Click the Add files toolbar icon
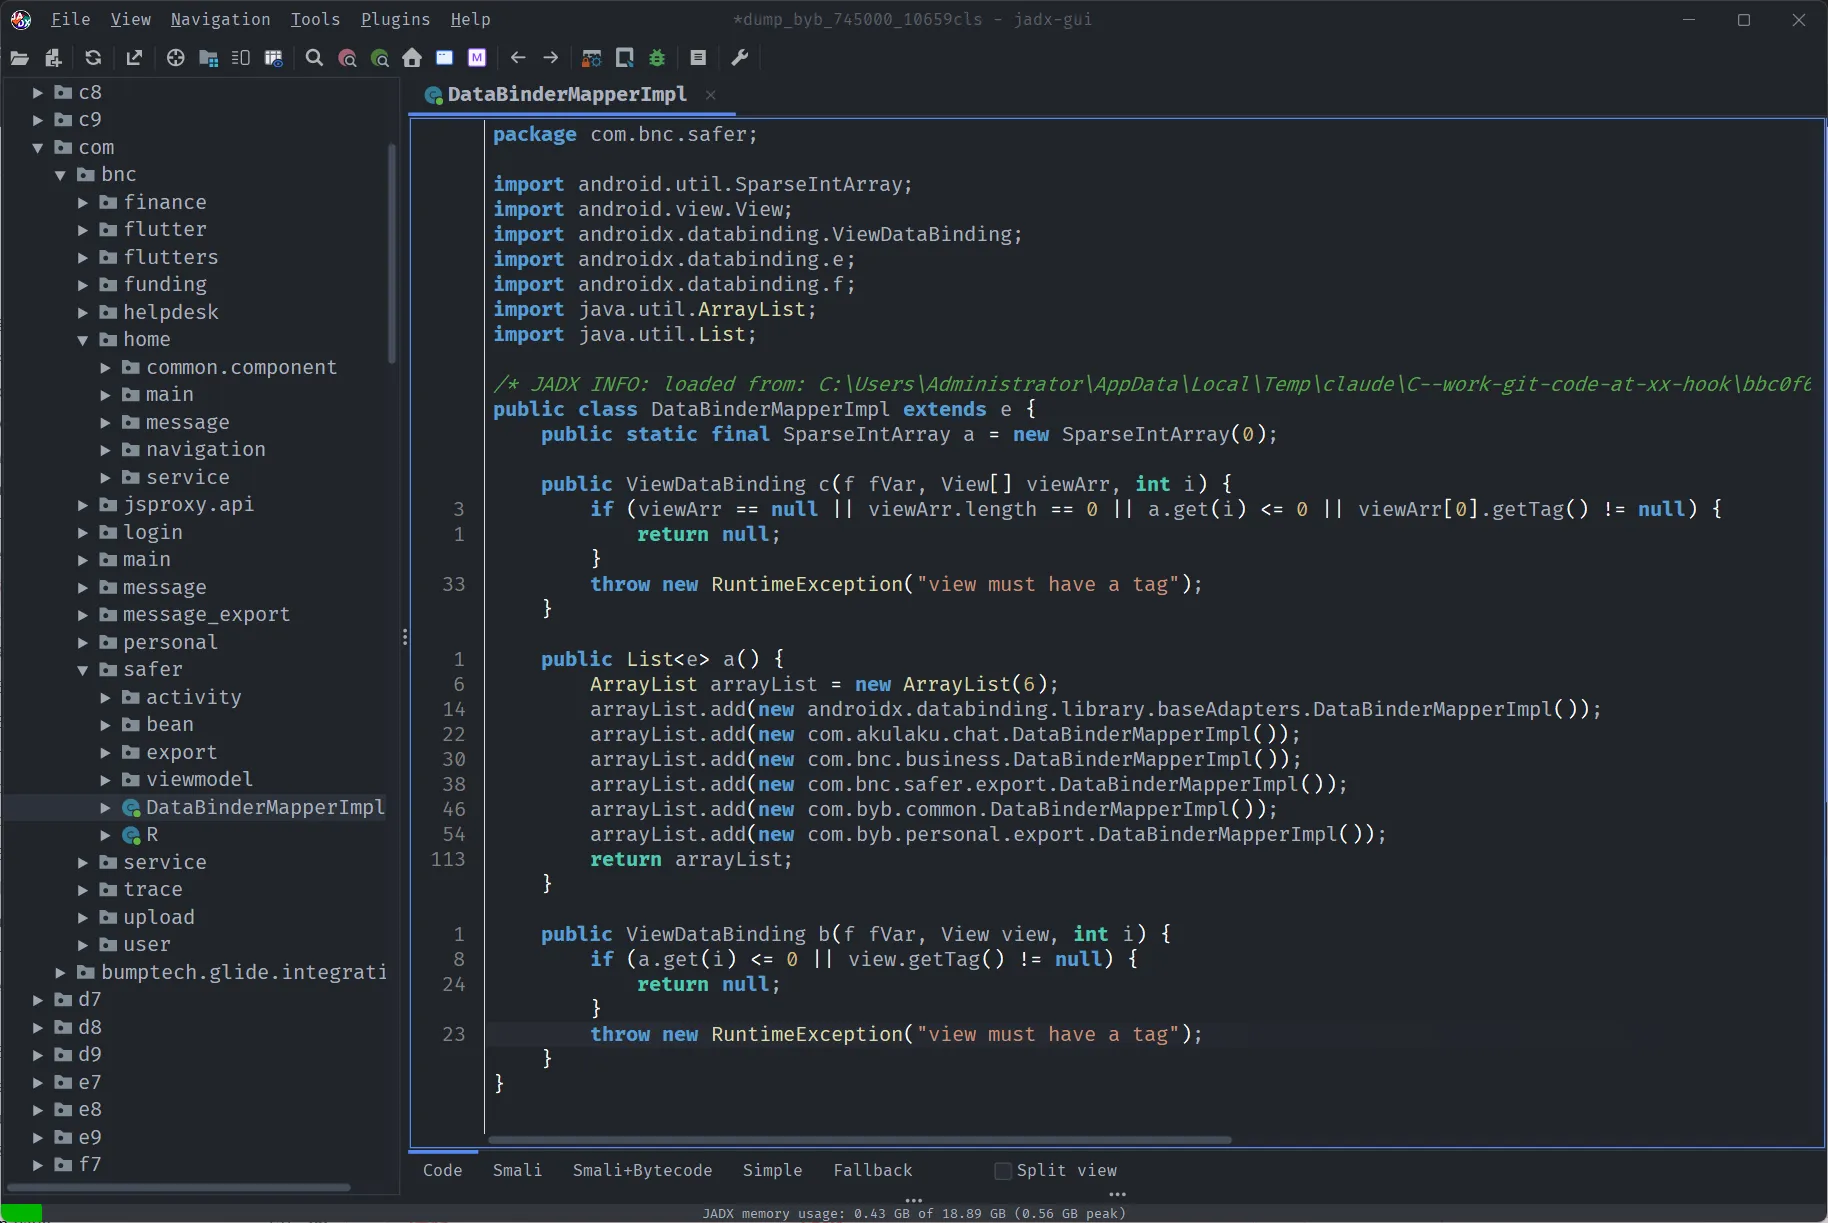1828x1223 pixels. 54,58
